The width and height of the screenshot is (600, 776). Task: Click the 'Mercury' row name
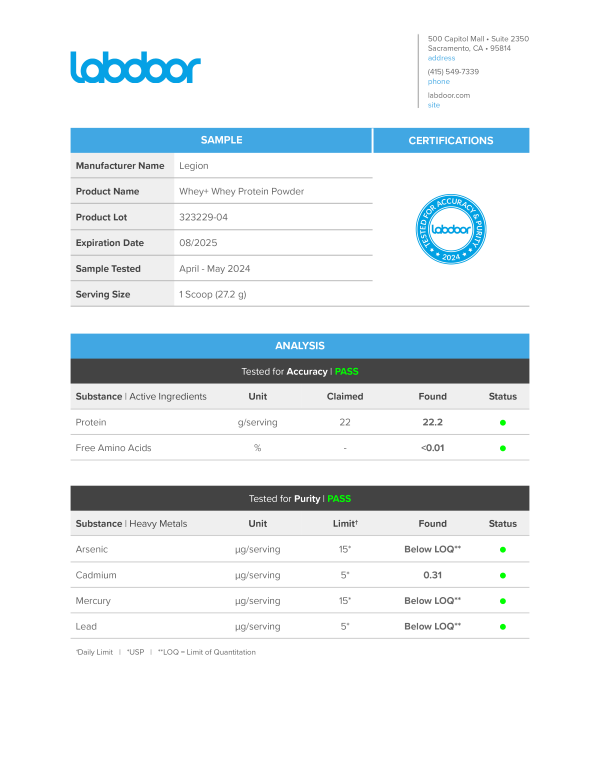coord(93,601)
